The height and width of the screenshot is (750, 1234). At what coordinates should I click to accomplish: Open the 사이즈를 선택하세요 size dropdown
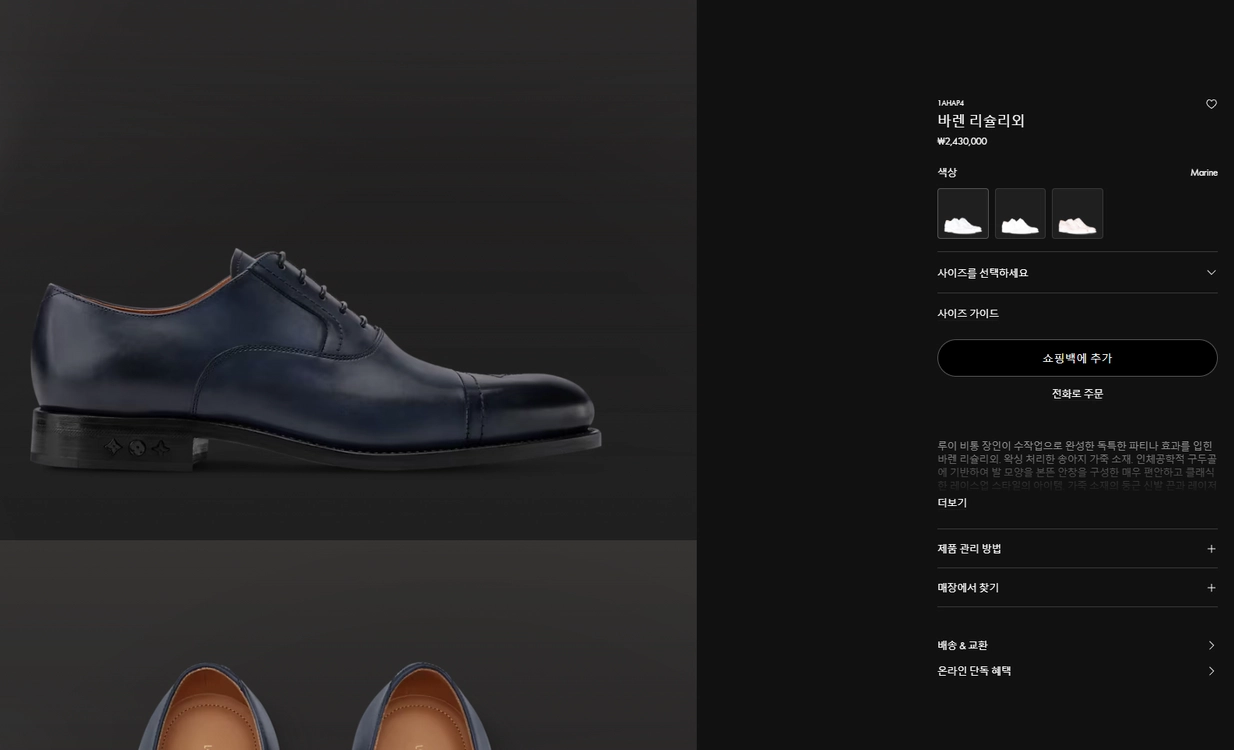(1077, 272)
